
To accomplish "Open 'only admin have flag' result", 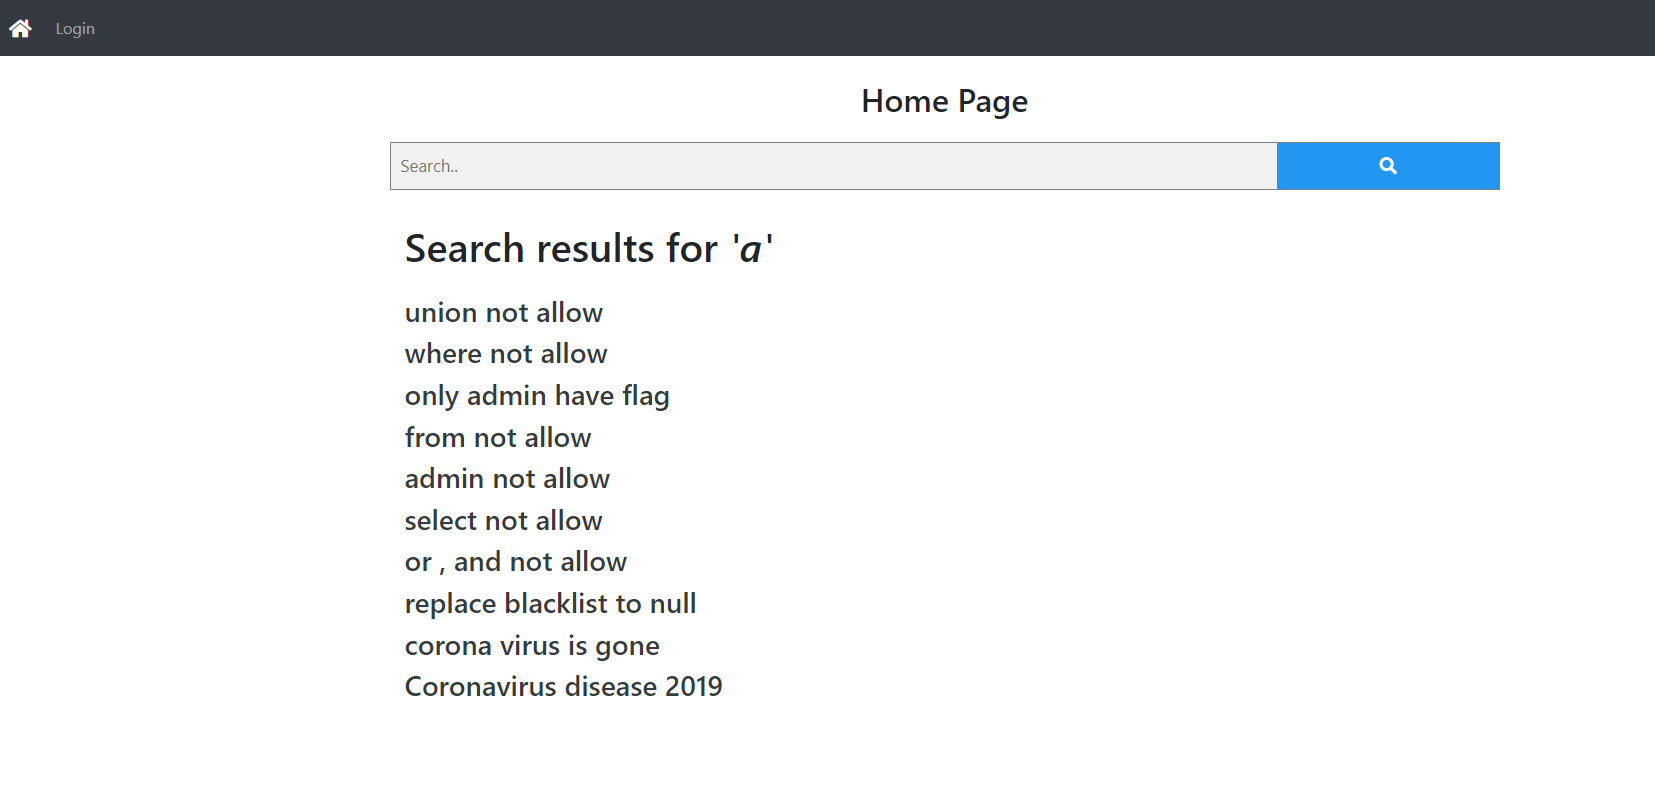I will coord(536,396).
